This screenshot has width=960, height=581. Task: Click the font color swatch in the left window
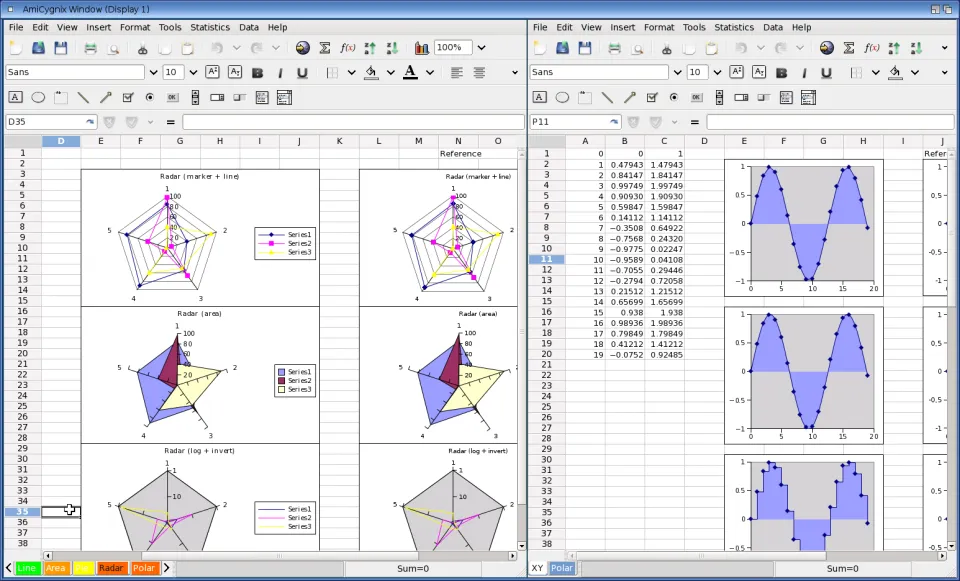(x=409, y=72)
